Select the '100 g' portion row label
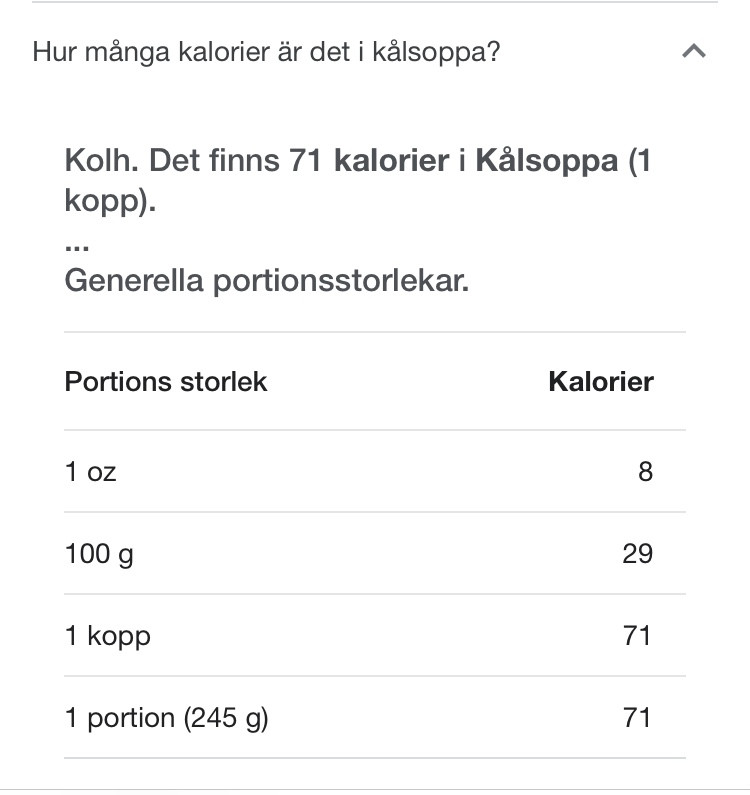Viewport: 750px width, 795px height. [99, 554]
